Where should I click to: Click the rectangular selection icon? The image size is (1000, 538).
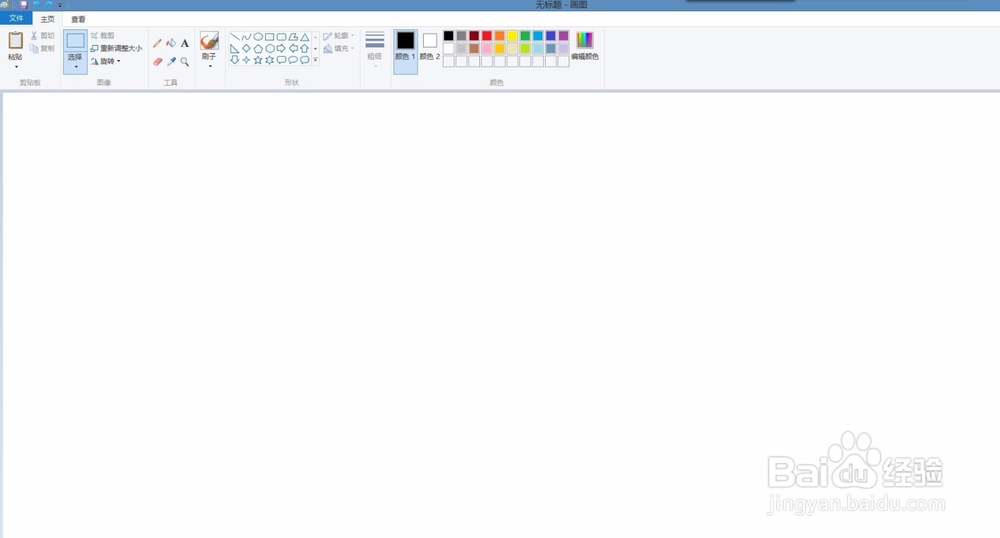75,41
